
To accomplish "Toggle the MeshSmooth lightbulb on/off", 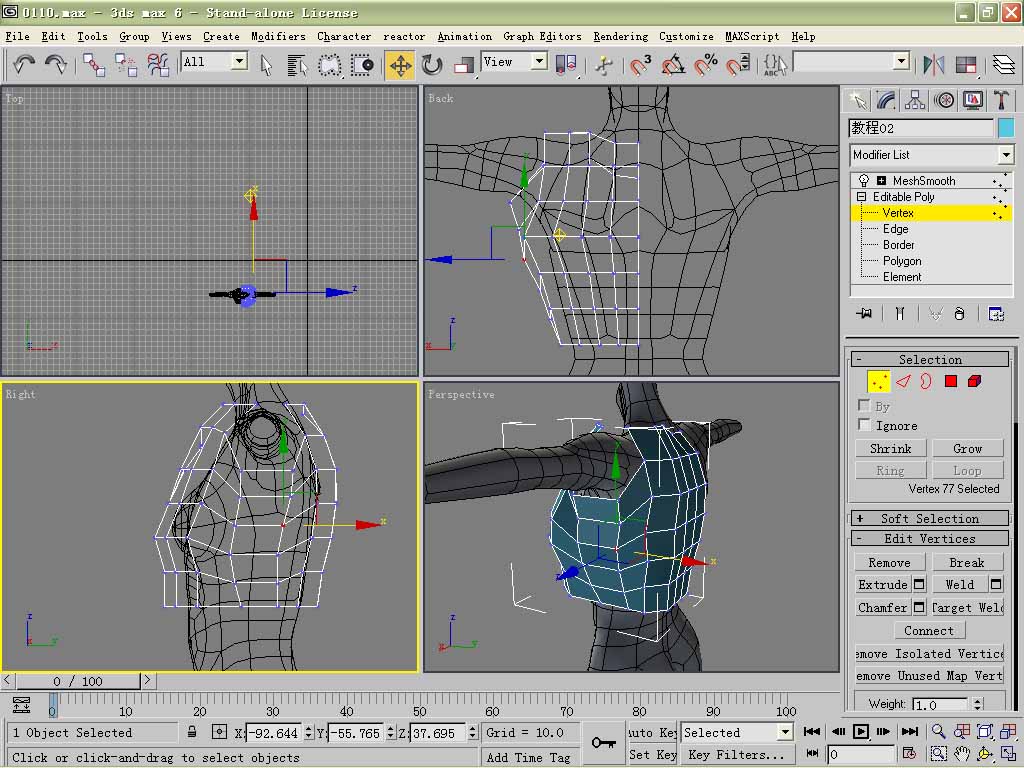I will click(863, 180).
